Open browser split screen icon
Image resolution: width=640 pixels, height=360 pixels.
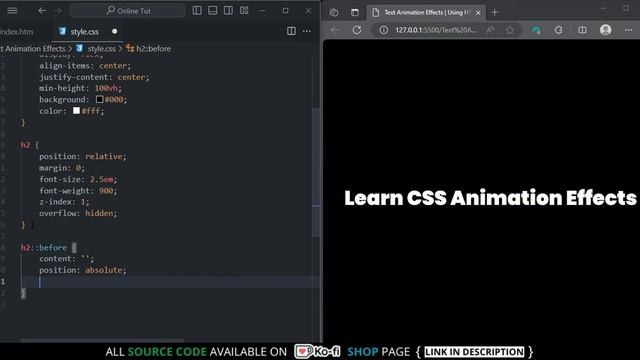(582, 30)
